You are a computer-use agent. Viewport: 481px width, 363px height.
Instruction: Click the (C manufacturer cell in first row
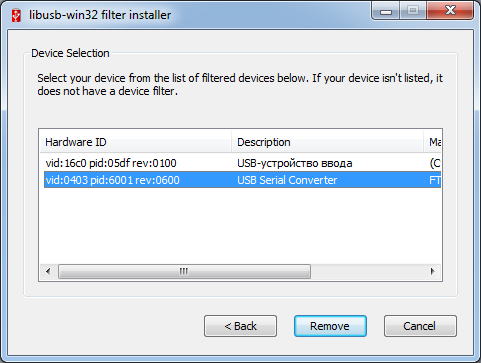(x=435, y=163)
